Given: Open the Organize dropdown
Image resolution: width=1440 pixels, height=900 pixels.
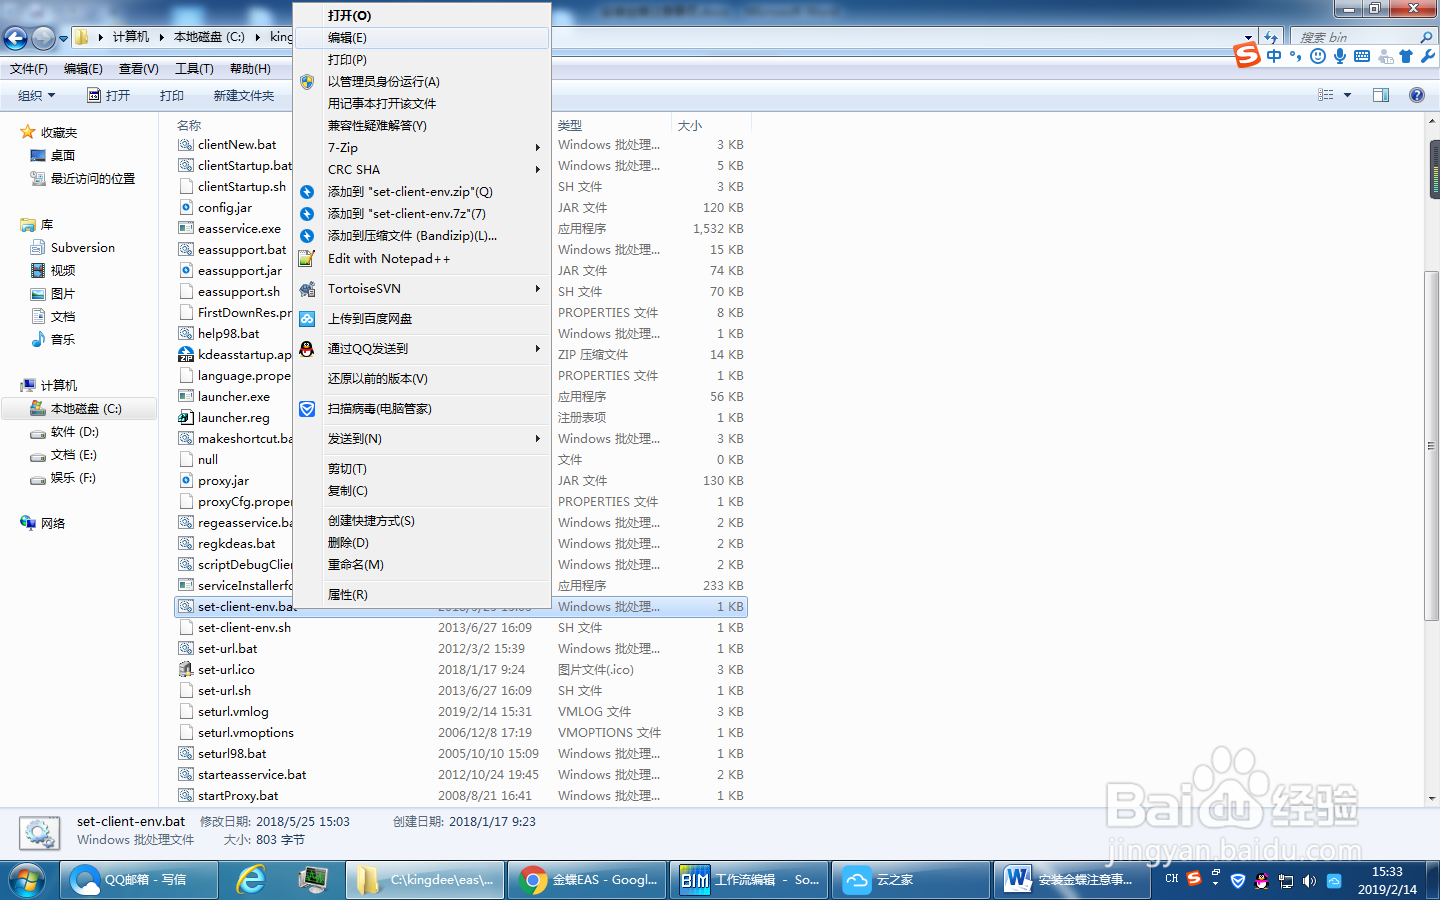Looking at the screenshot, I should 37,95.
